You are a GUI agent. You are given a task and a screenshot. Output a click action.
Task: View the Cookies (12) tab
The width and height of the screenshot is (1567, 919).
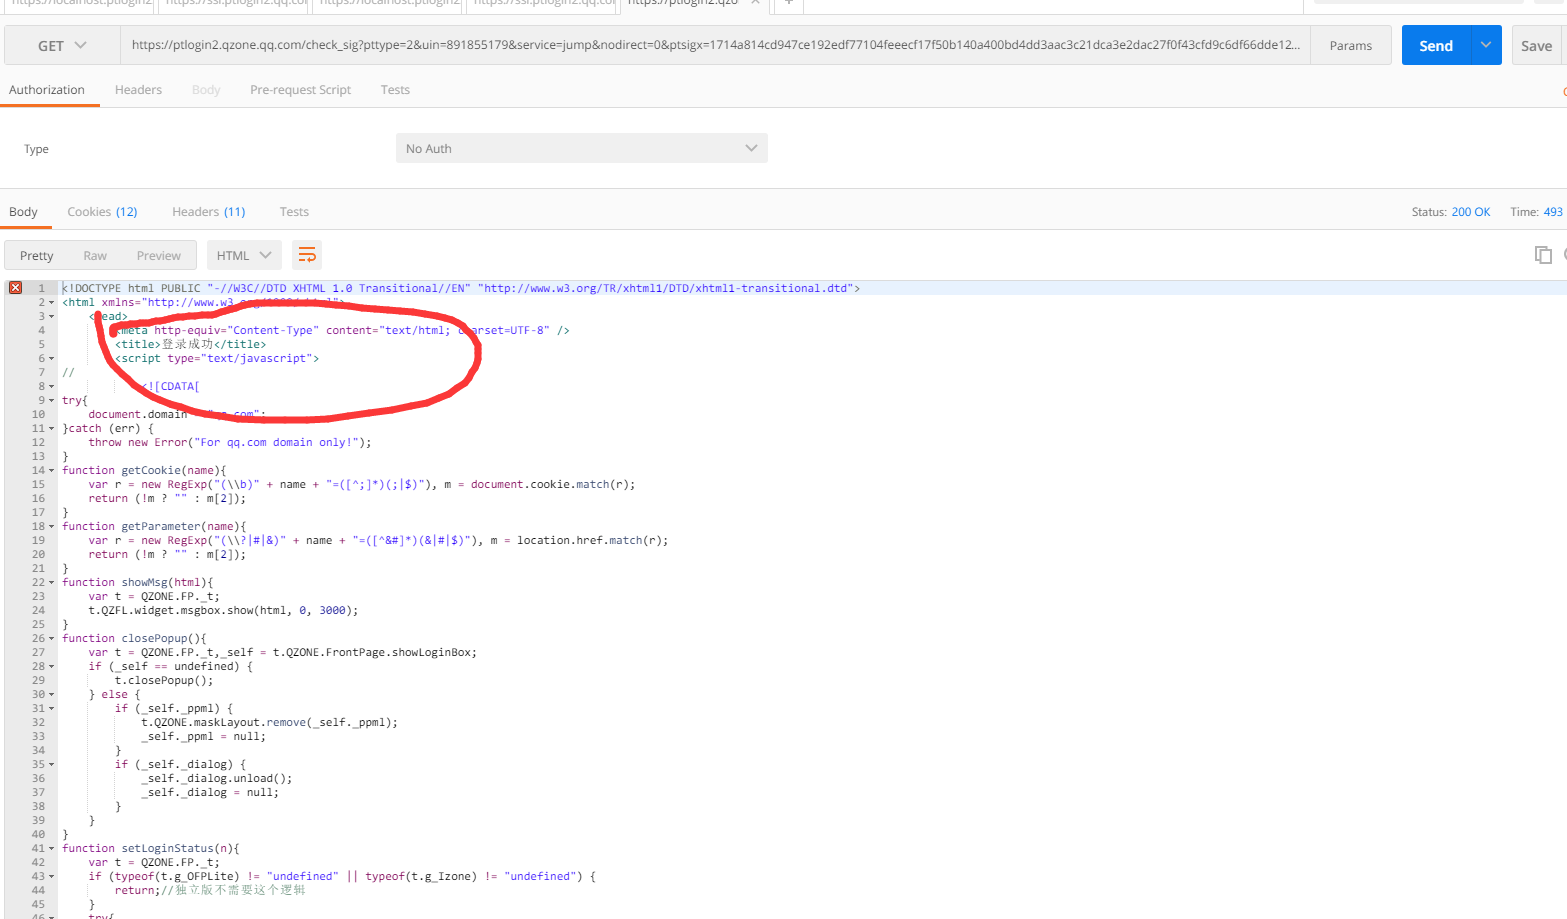[102, 212]
